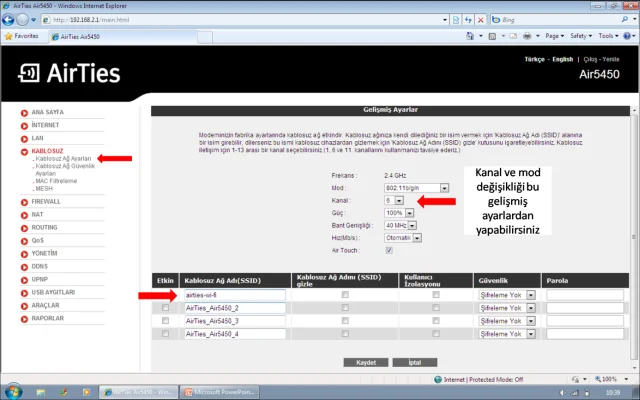Image resolution: width=640 pixels, height=400 pixels.
Task: Click the red Stop loading icon
Action: 481,20
